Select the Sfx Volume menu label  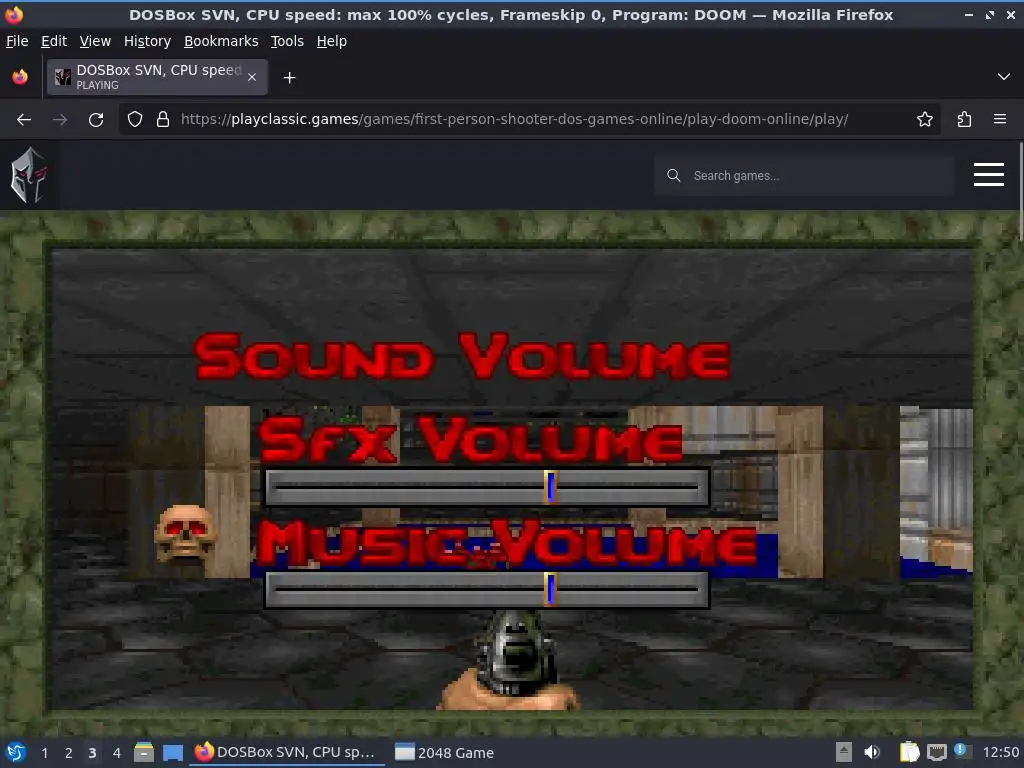coord(470,439)
